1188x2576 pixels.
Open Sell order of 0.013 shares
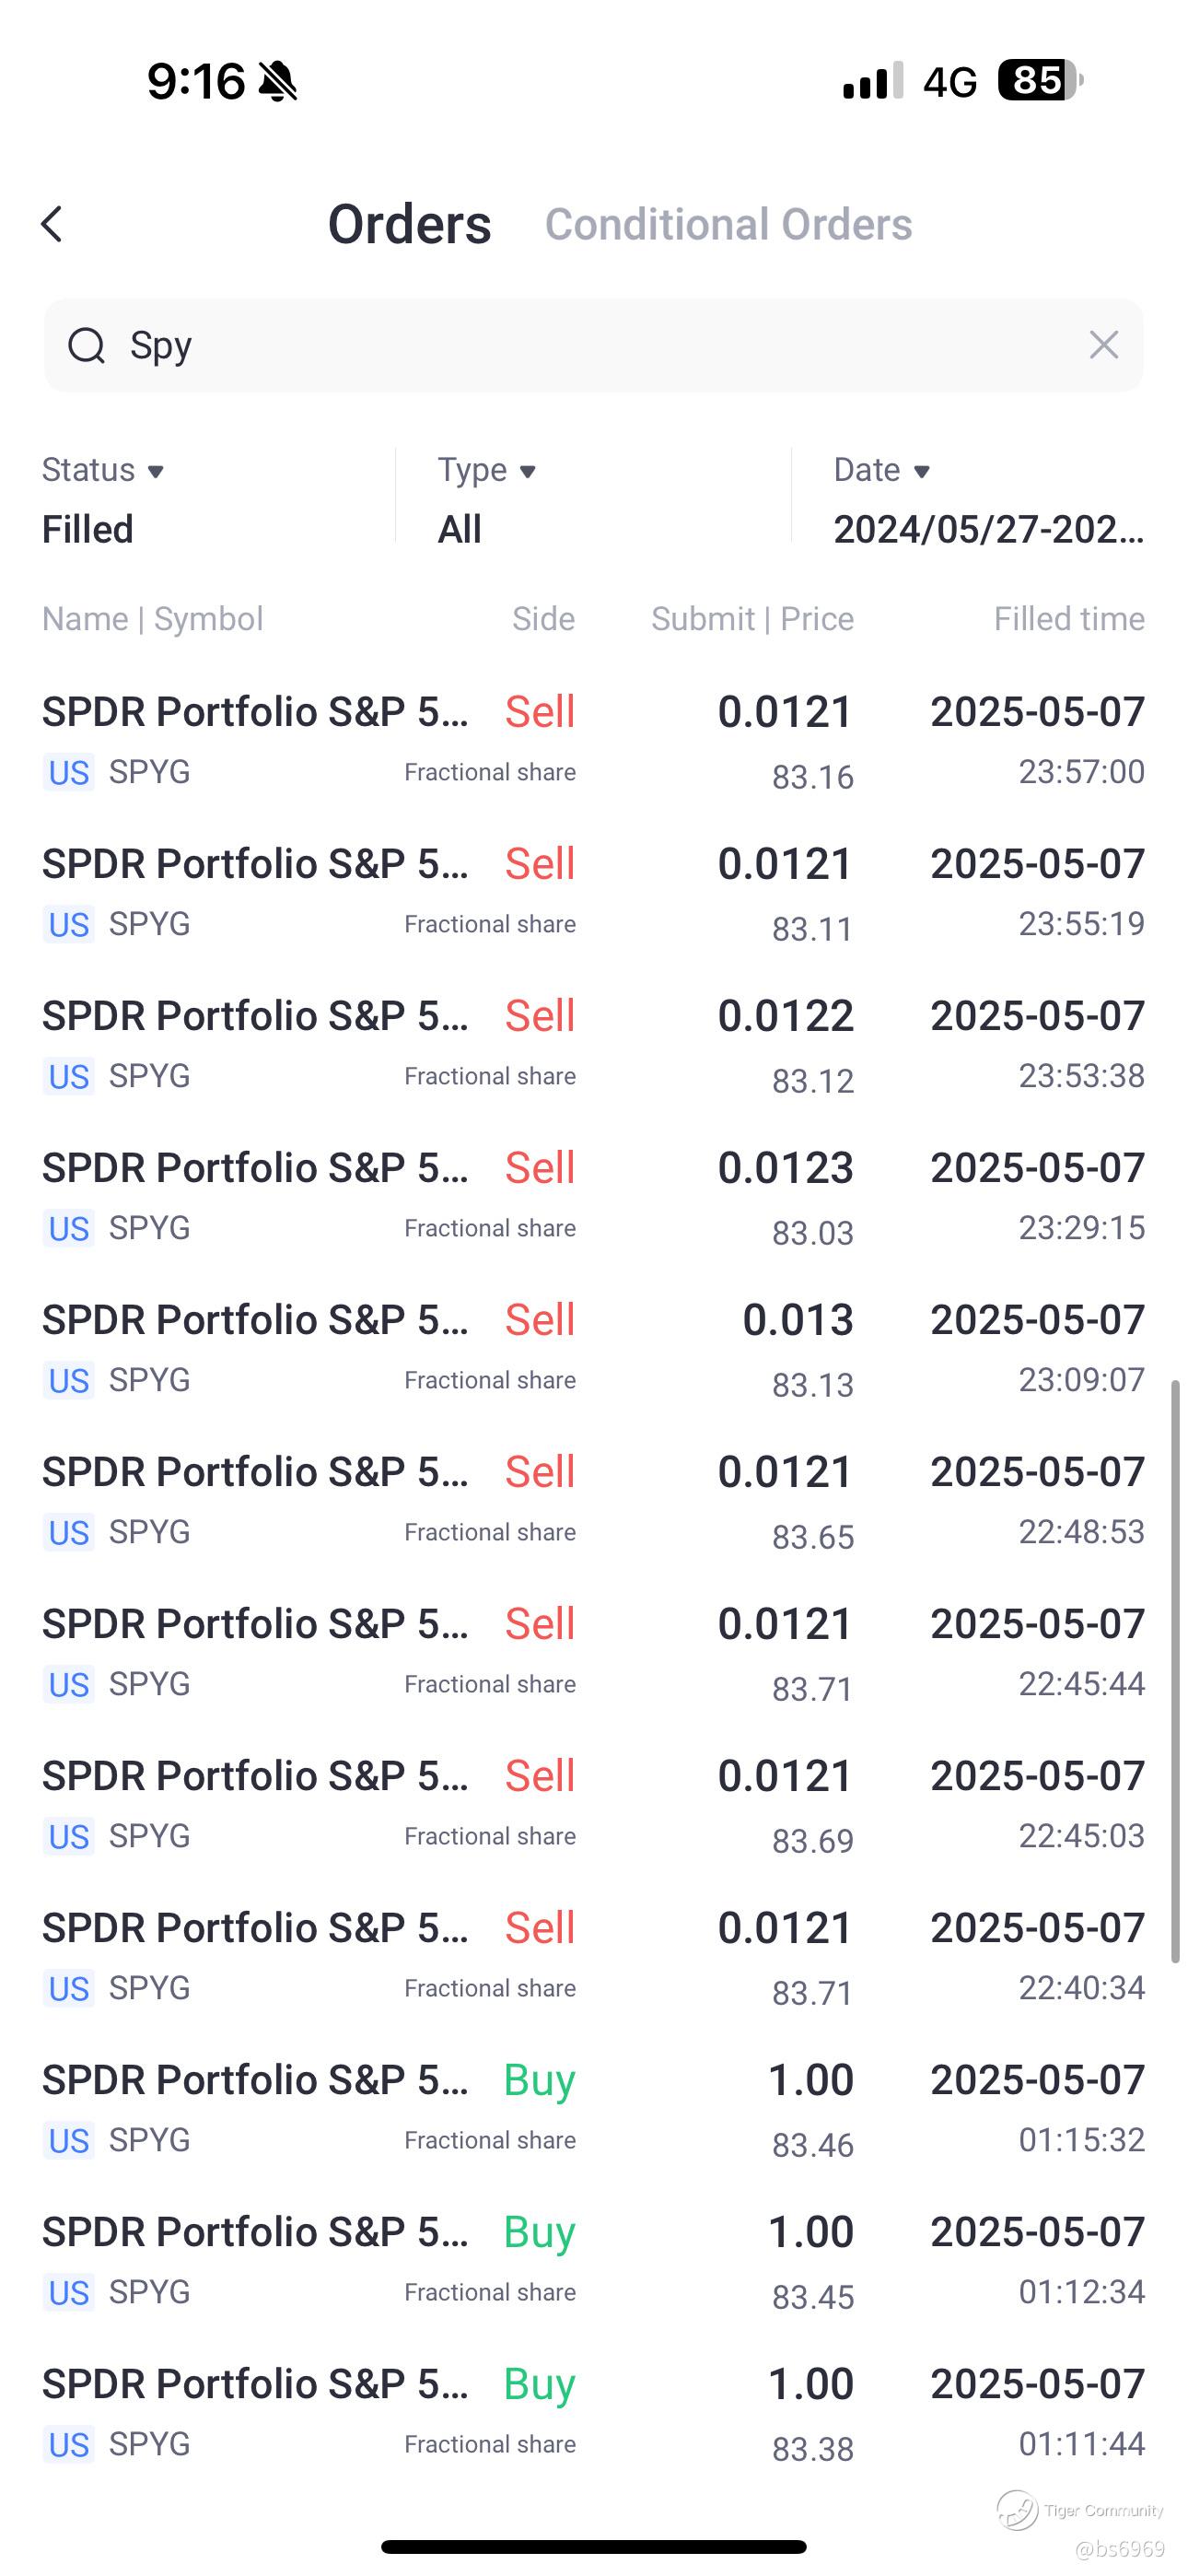(593, 1348)
